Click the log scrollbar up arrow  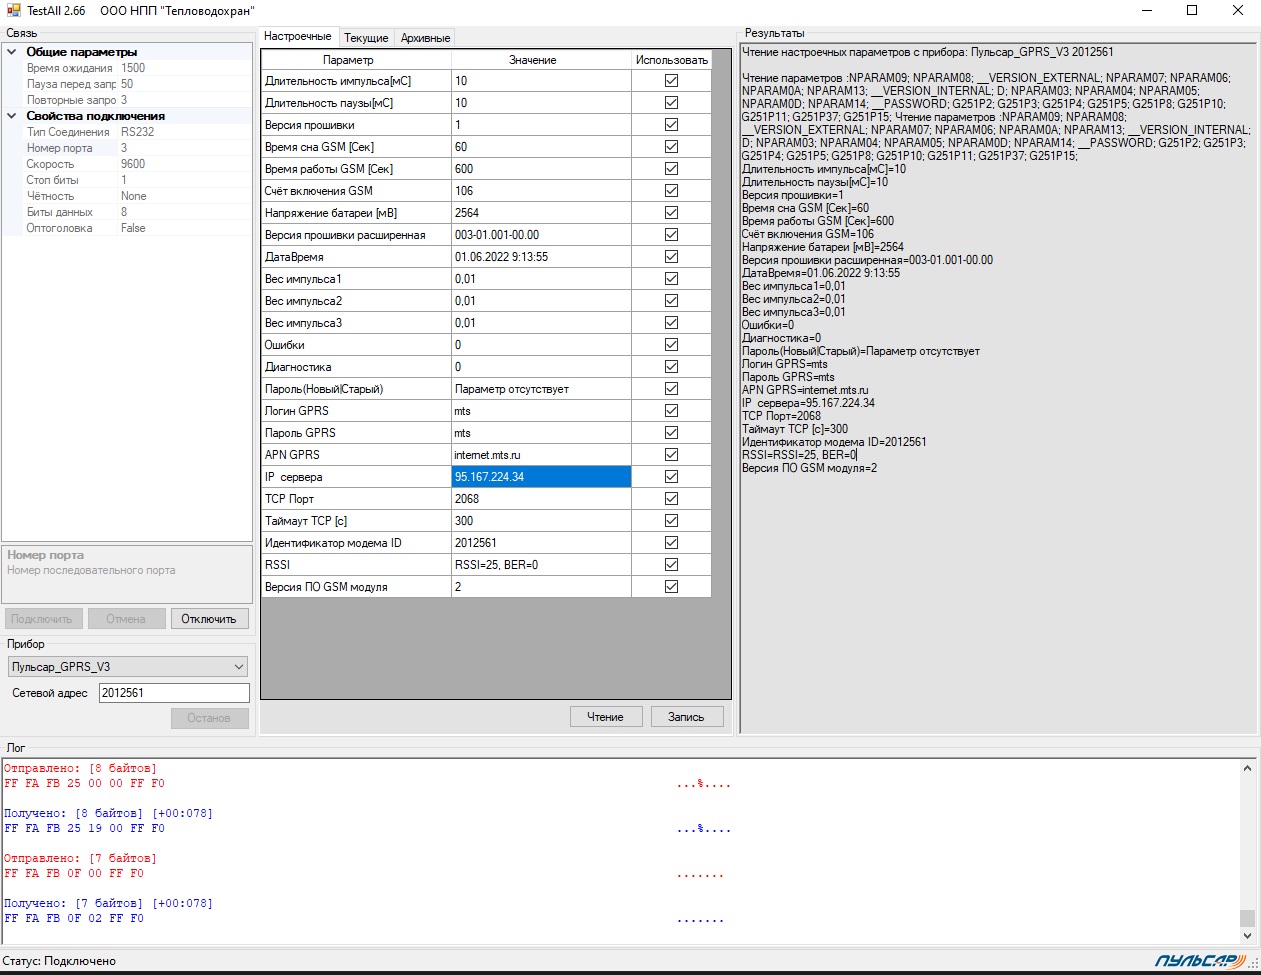click(x=1247, y=769)
